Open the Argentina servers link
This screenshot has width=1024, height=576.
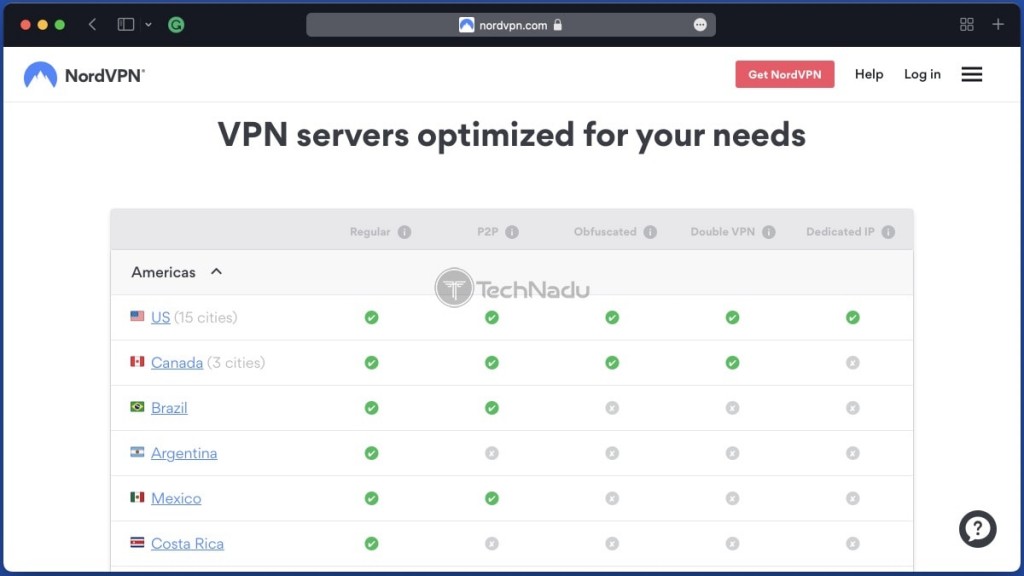click(x=184, y=453)
